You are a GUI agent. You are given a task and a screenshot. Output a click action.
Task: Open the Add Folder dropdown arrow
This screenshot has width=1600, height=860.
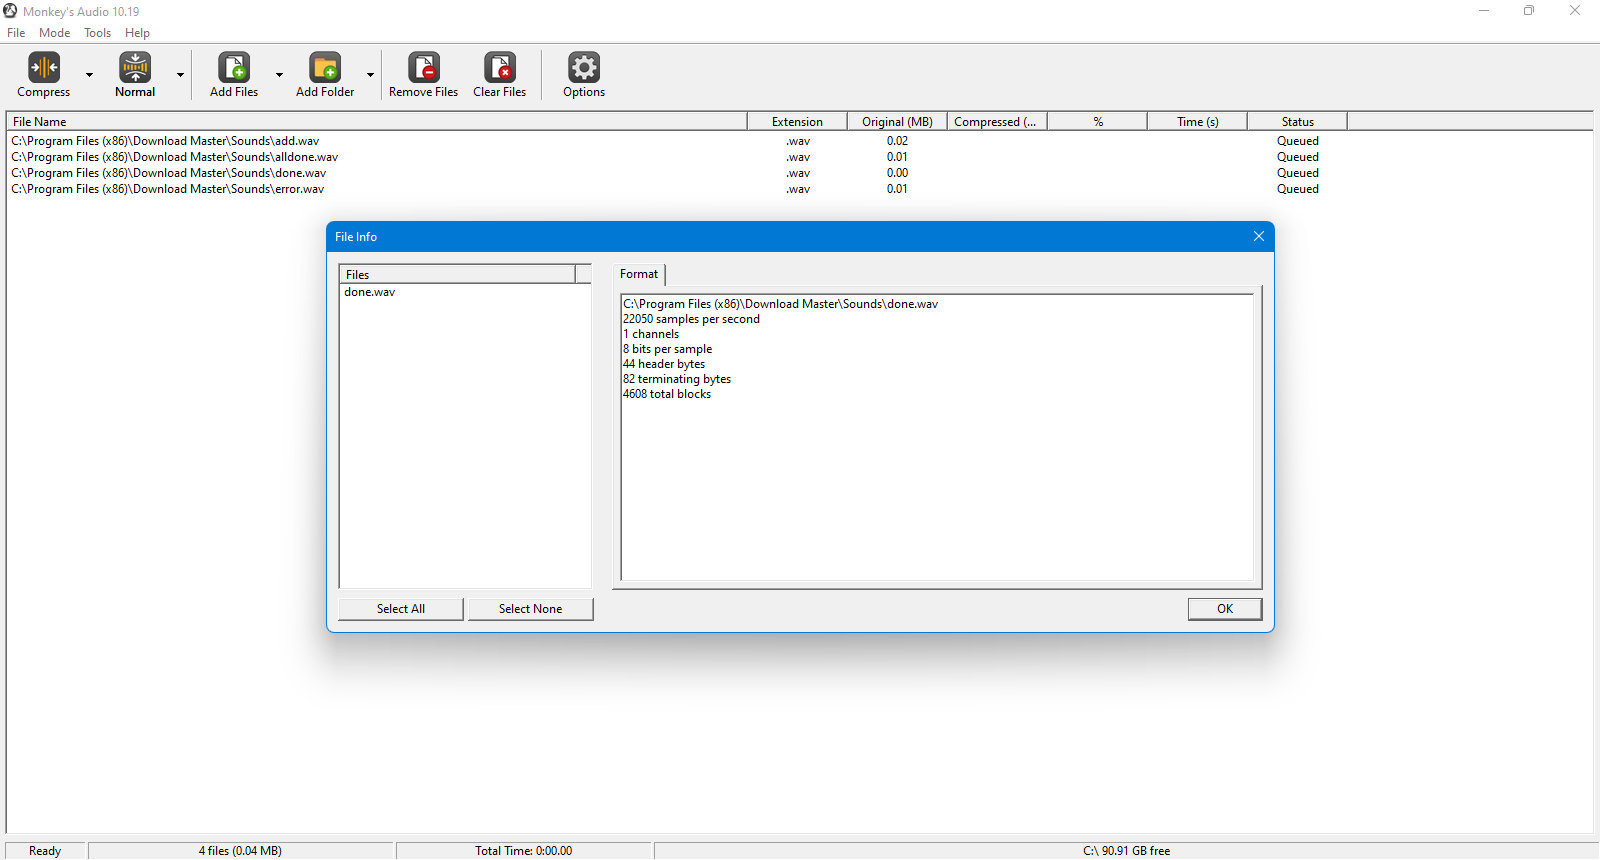370,75
